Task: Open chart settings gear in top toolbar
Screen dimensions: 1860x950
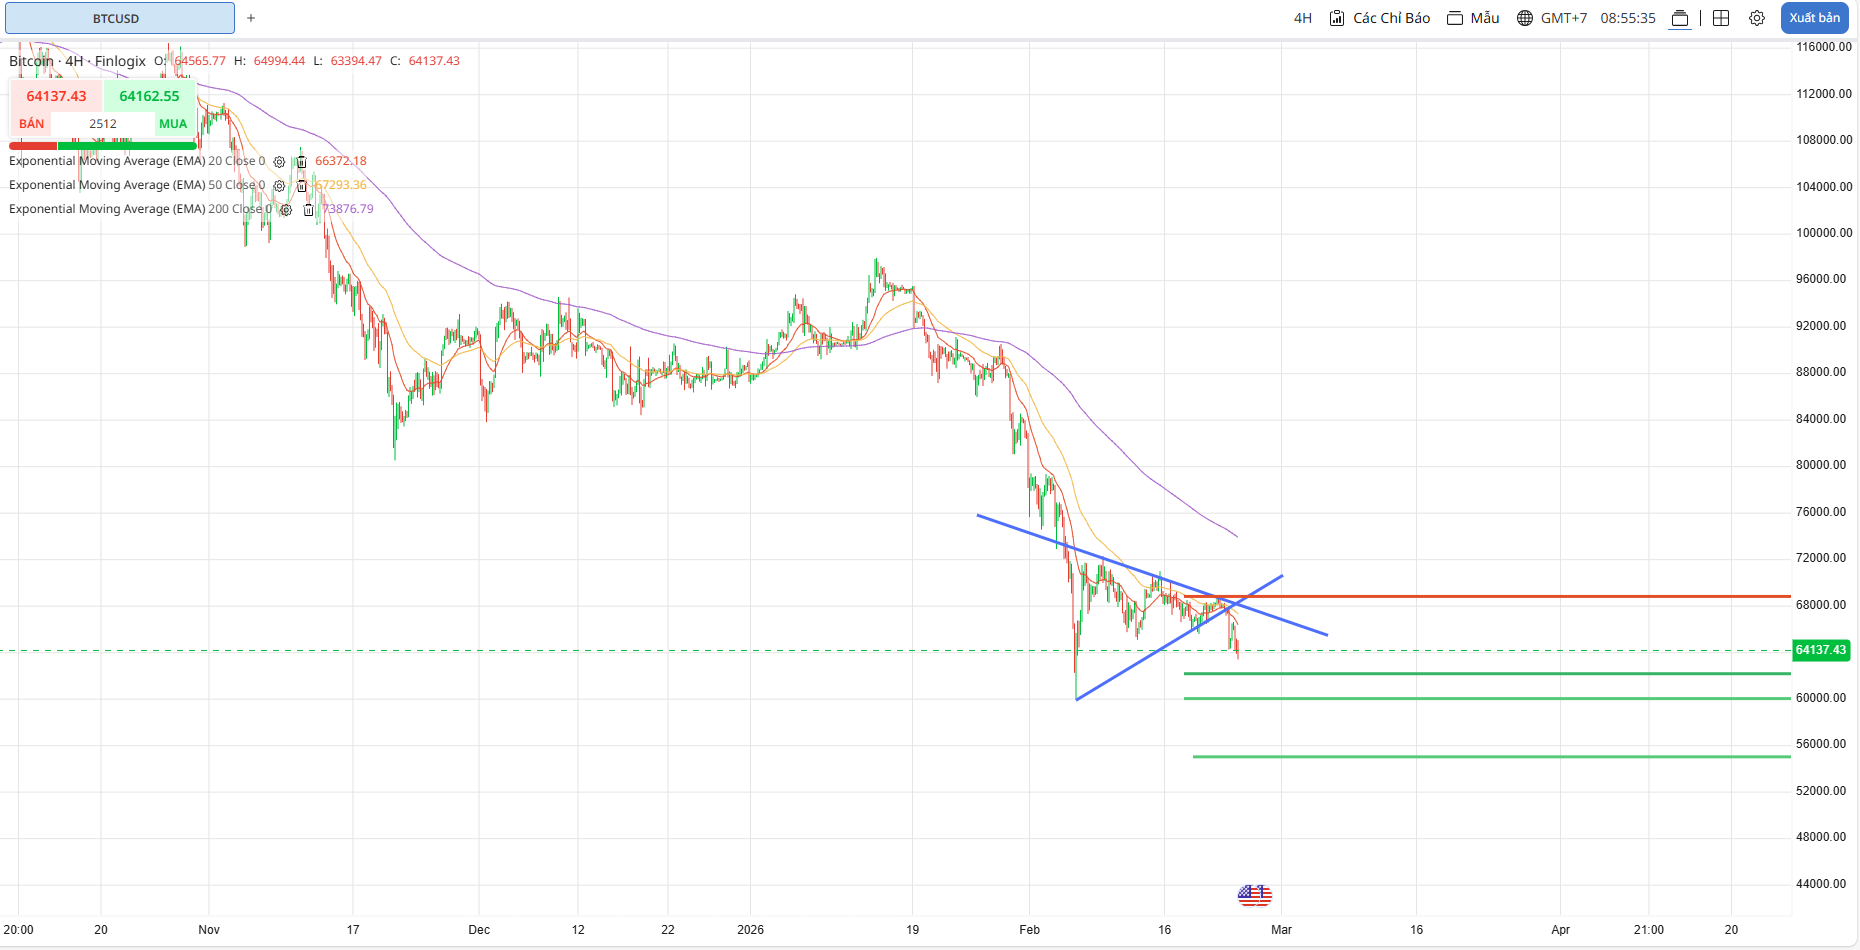Action: coord(1757,18)
